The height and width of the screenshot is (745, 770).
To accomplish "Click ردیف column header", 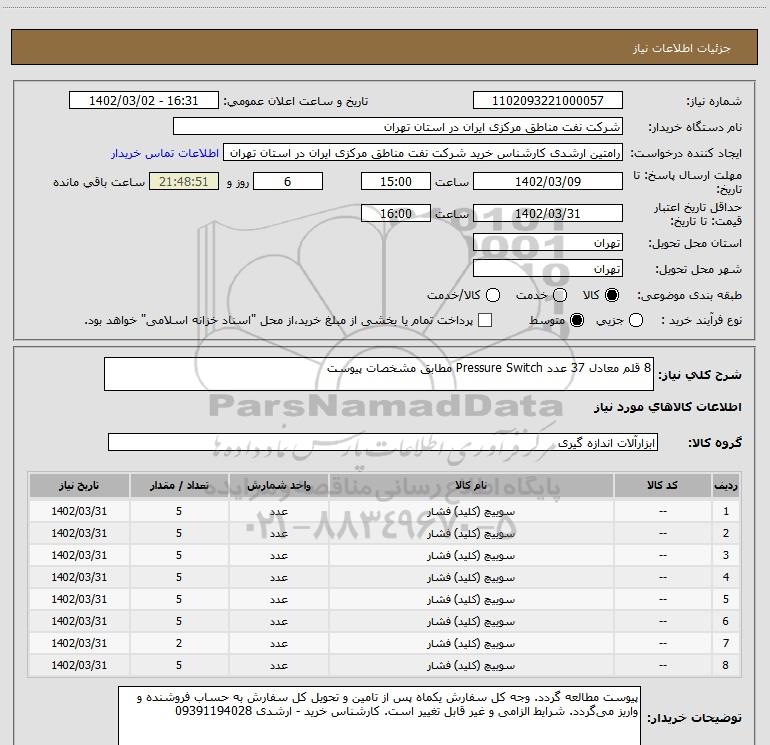I will pyautogui.click(x=726, y=485).
